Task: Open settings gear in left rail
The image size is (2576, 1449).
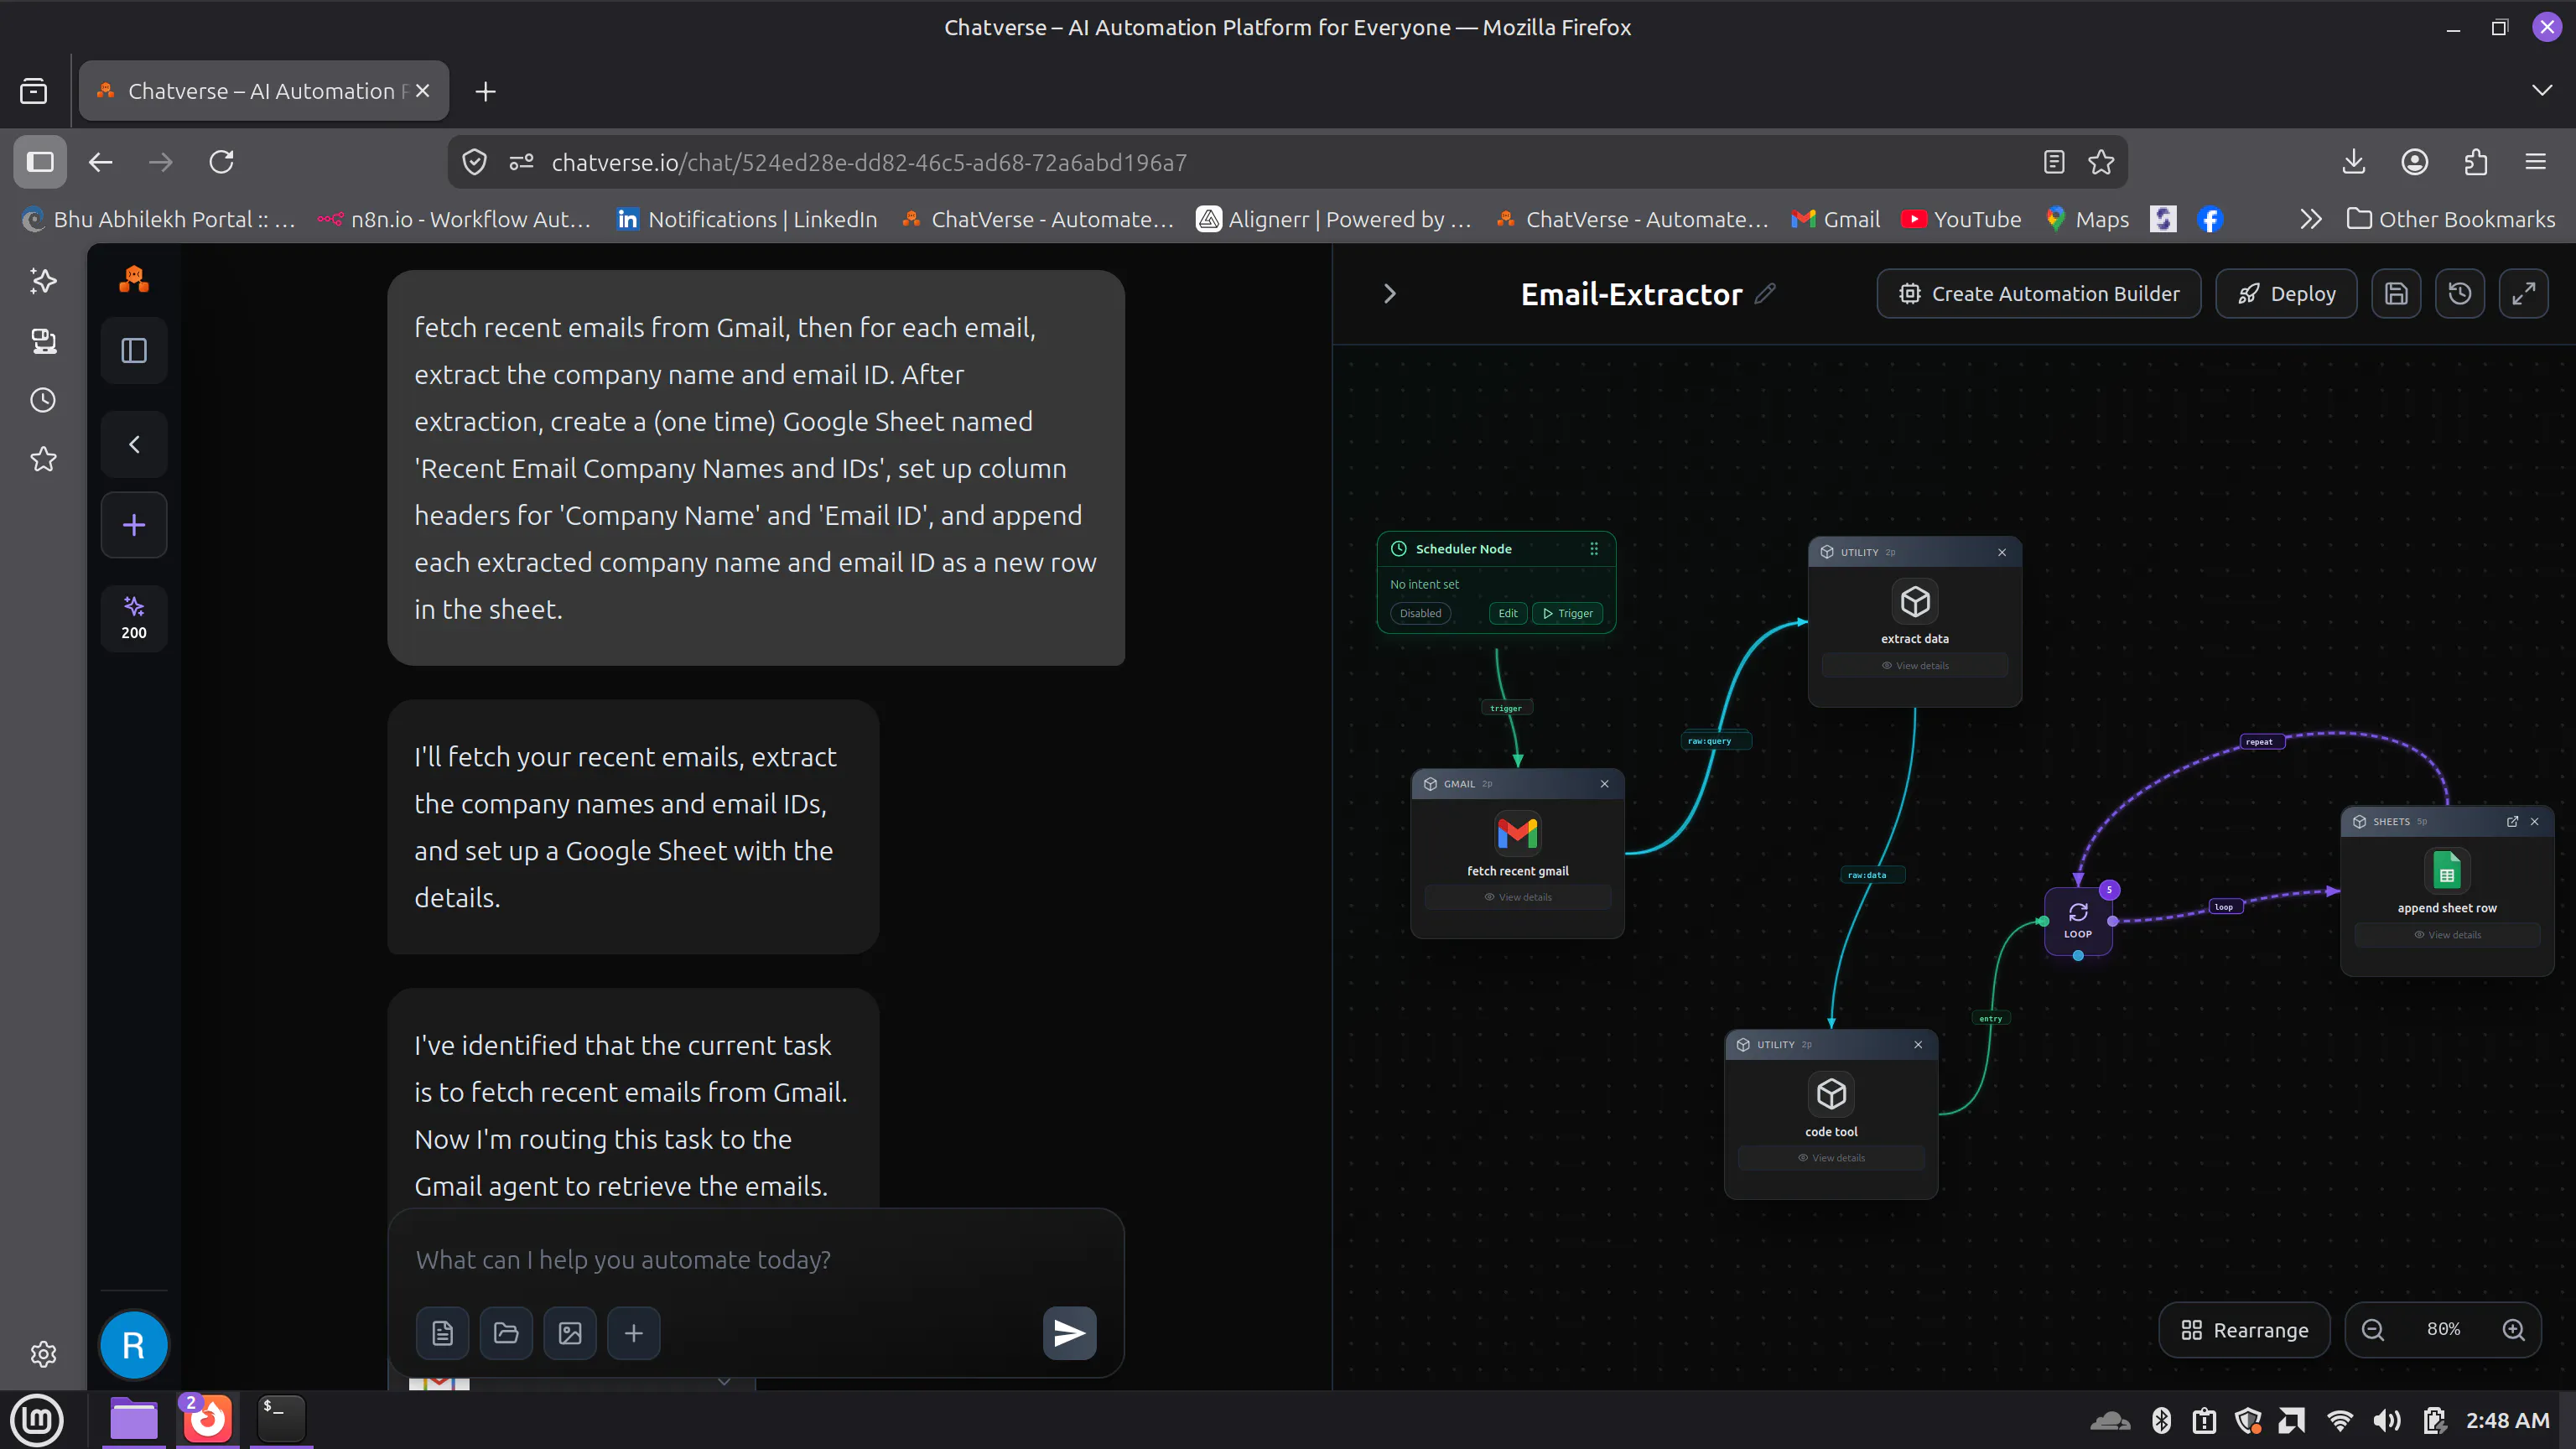Action: point(43,1354)
